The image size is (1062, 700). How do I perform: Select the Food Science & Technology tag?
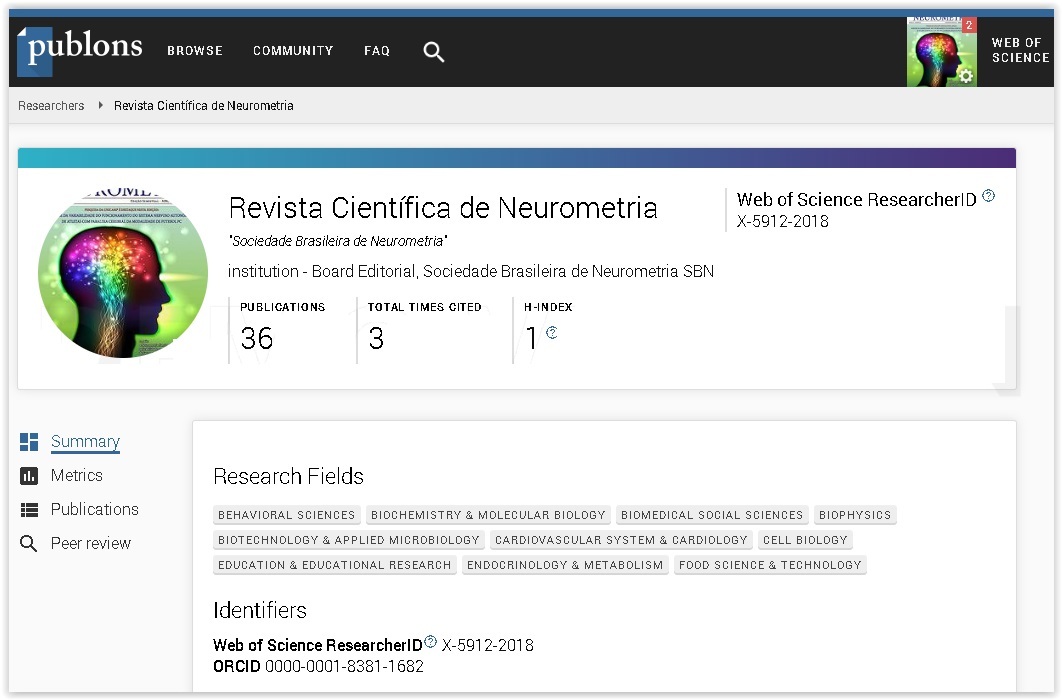tap(770, 565)
